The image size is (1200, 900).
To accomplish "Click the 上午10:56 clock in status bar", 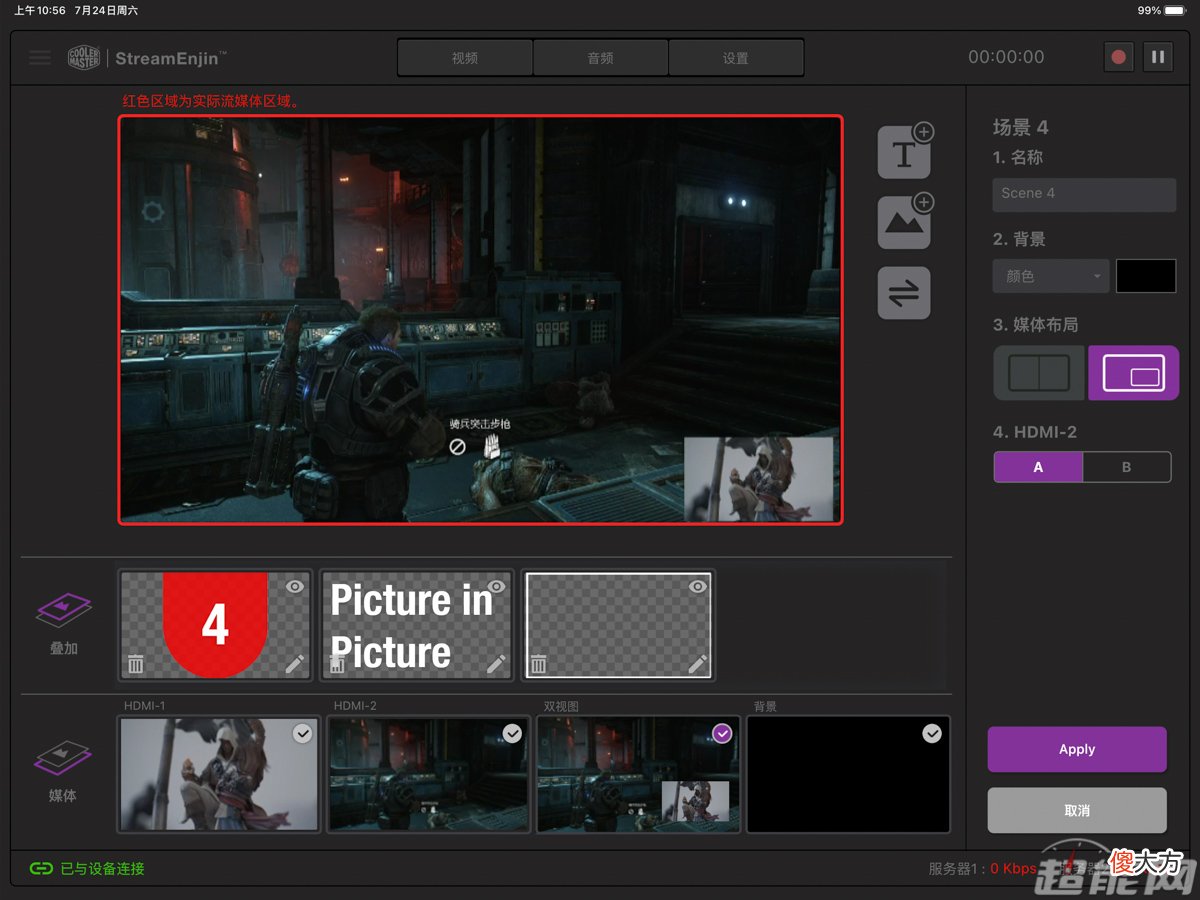I will point(40,10).
